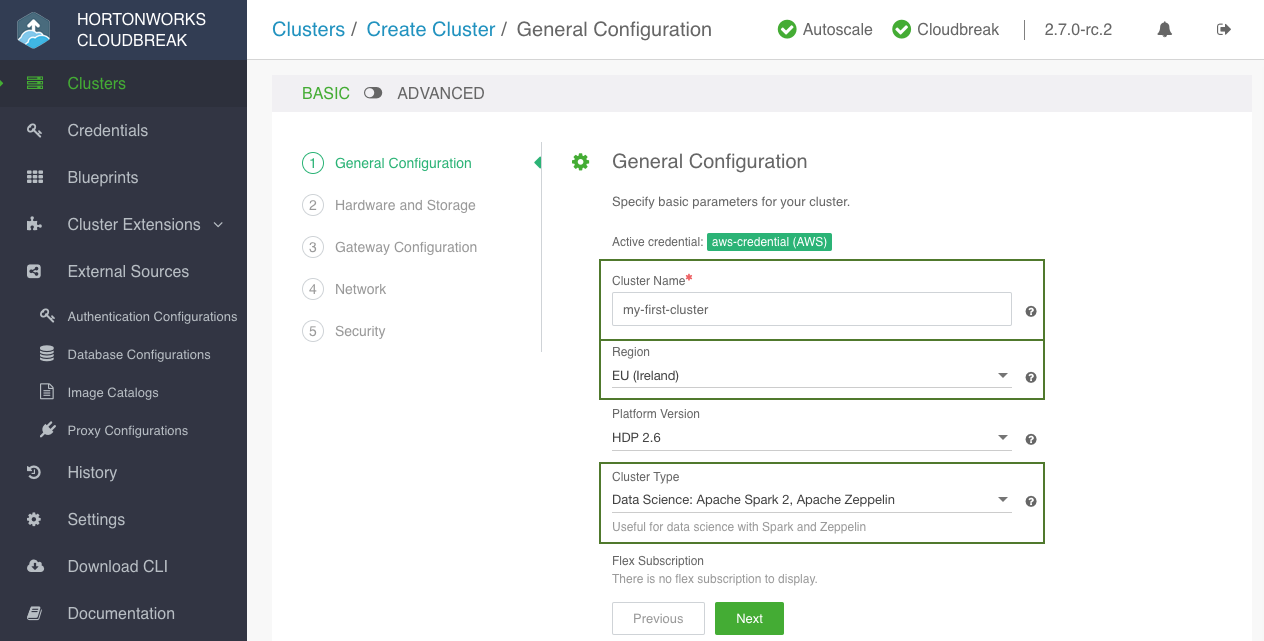The width and height of the screenshot is (1264, 641).
Task: Click the Autoscale green status check icon
Action: point(787,30)
